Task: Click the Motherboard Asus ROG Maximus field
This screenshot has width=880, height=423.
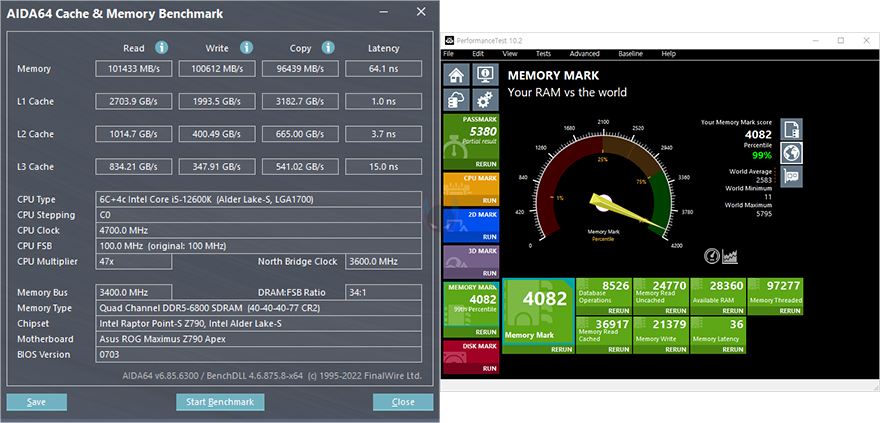Action: coord(259,339)
